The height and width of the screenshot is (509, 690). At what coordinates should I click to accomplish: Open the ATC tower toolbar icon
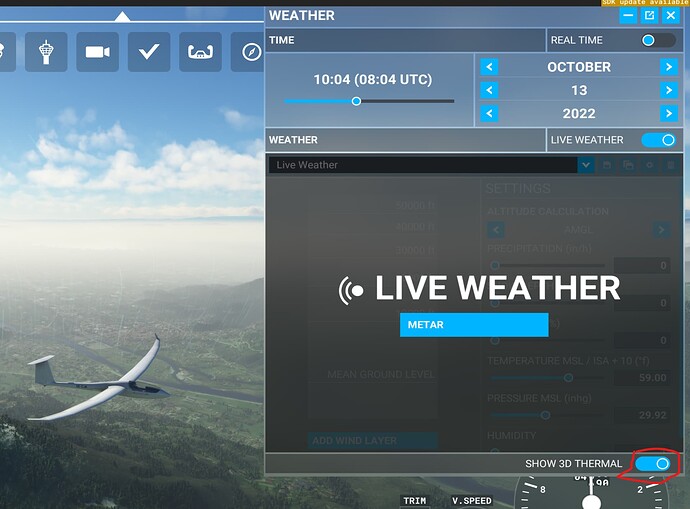[46, 52]
